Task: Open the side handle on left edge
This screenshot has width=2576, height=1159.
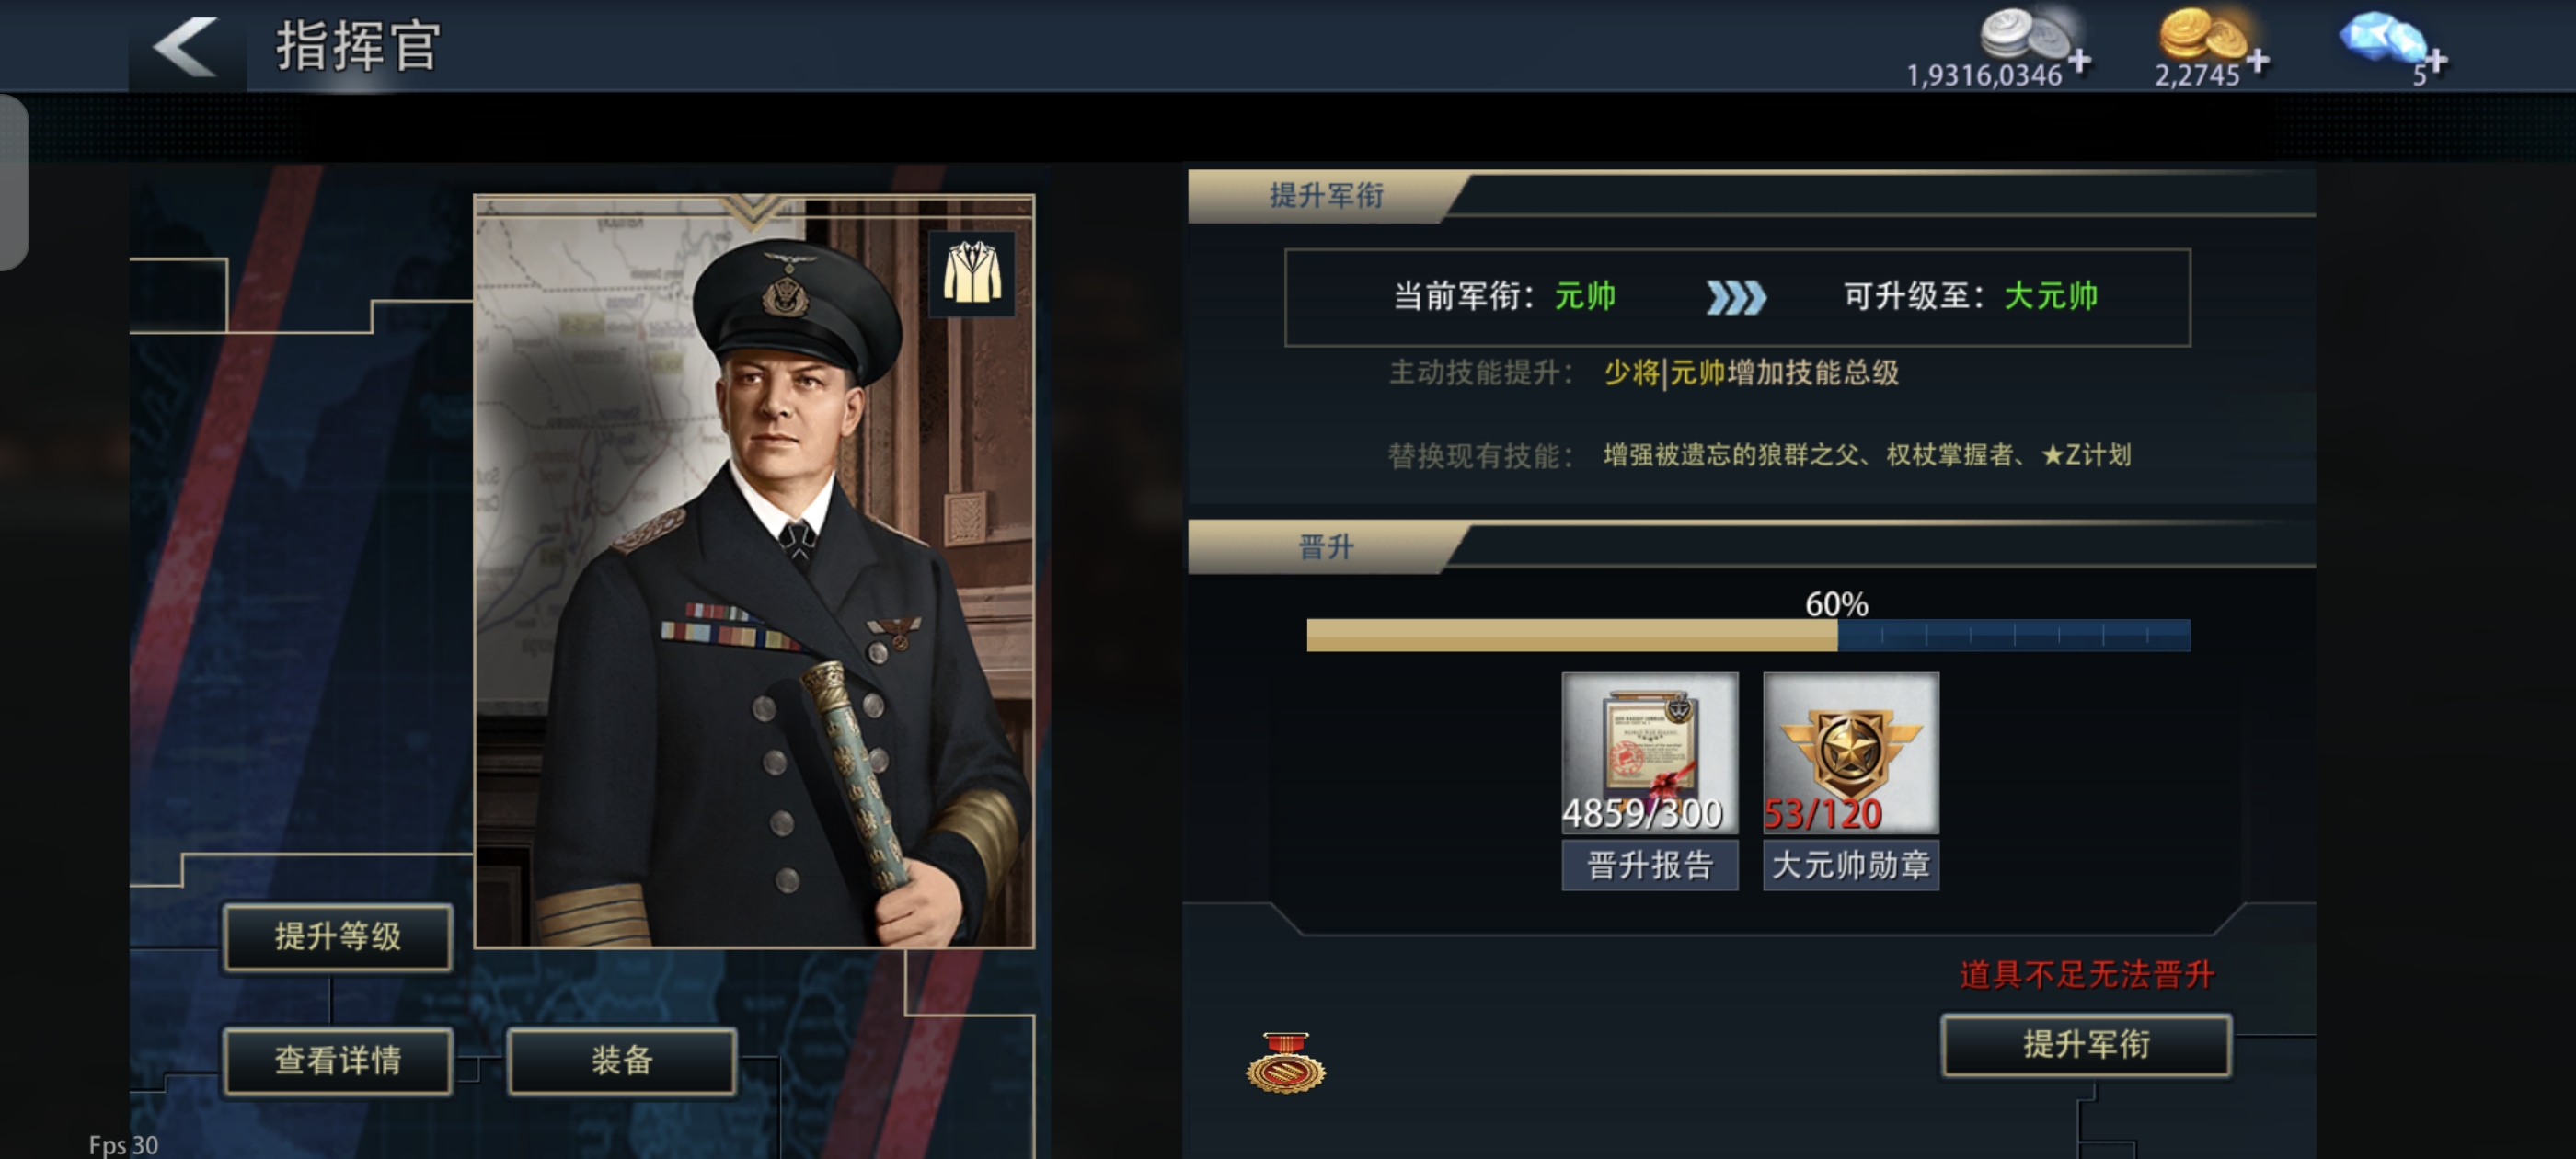Action: tap(13, 182)
